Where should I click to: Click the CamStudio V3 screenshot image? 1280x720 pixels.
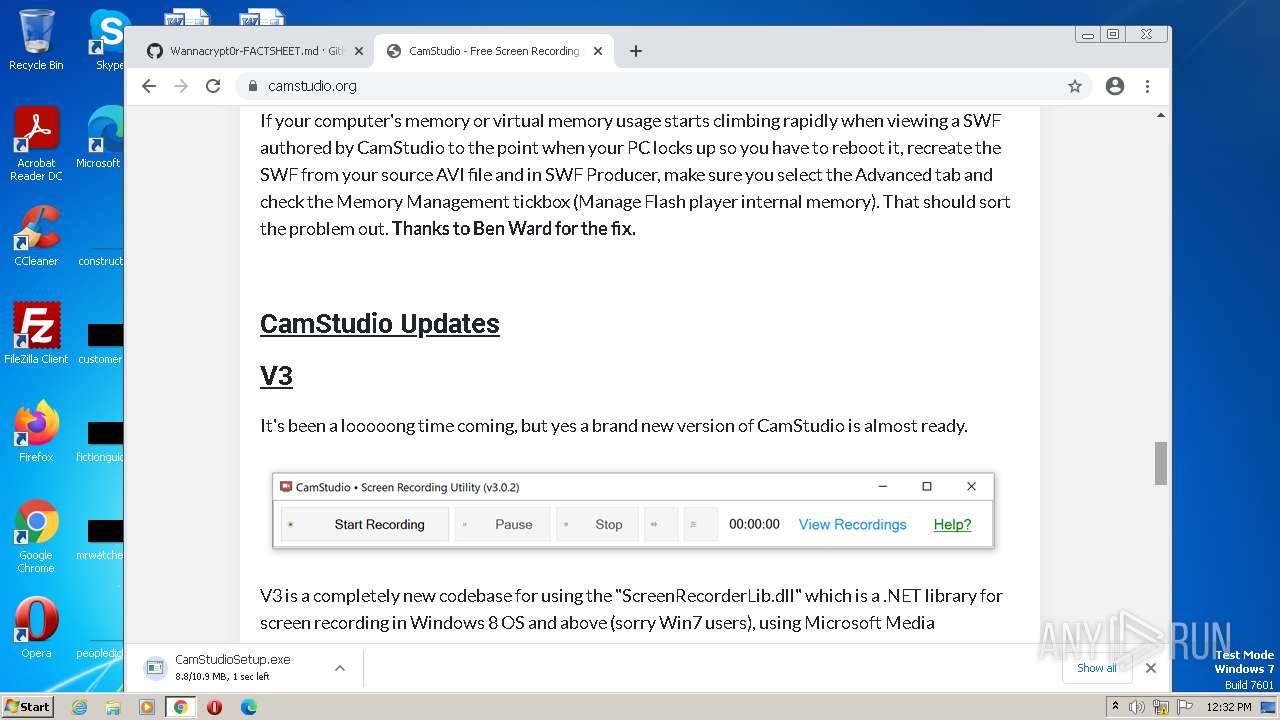[633, 510]
